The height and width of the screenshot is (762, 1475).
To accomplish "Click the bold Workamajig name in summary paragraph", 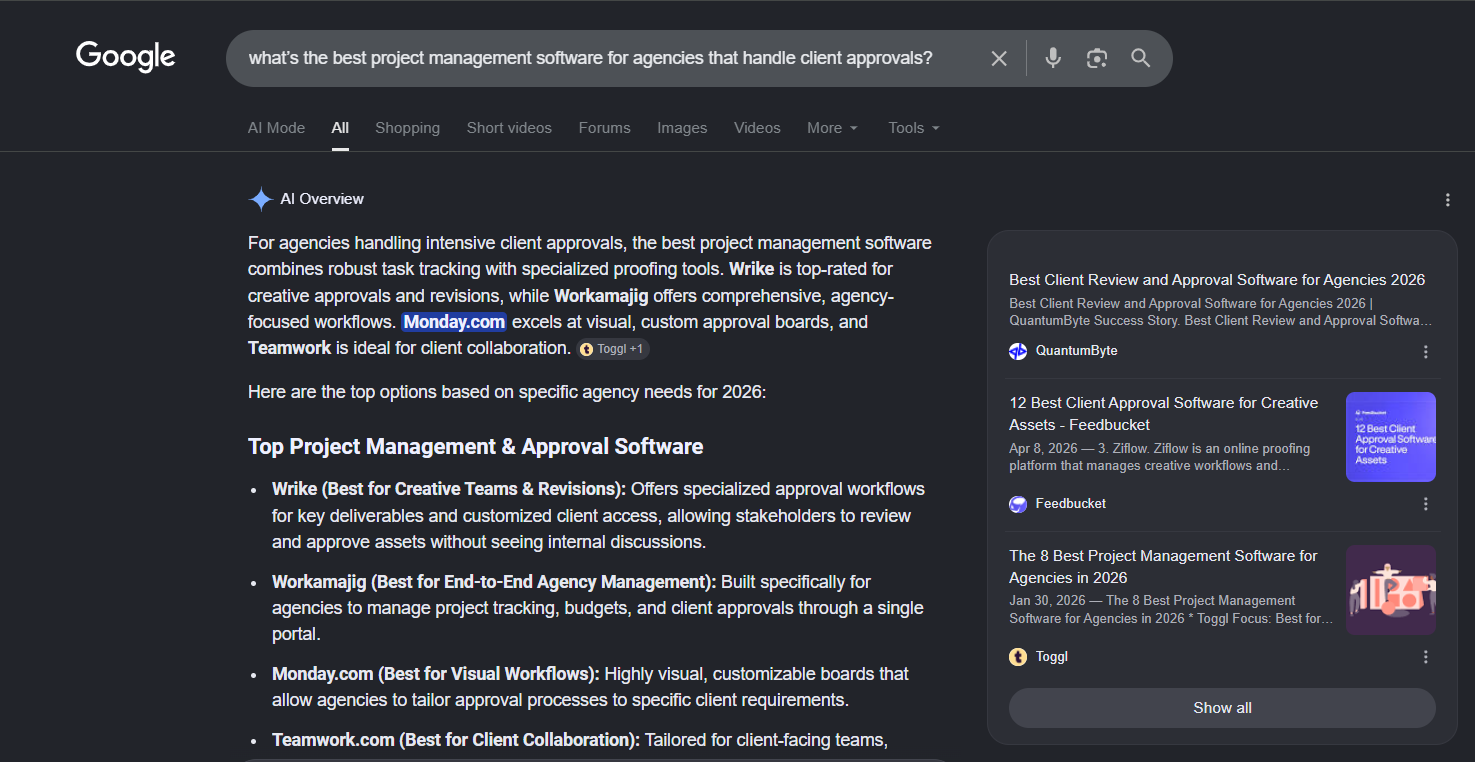I will (601, 296).
